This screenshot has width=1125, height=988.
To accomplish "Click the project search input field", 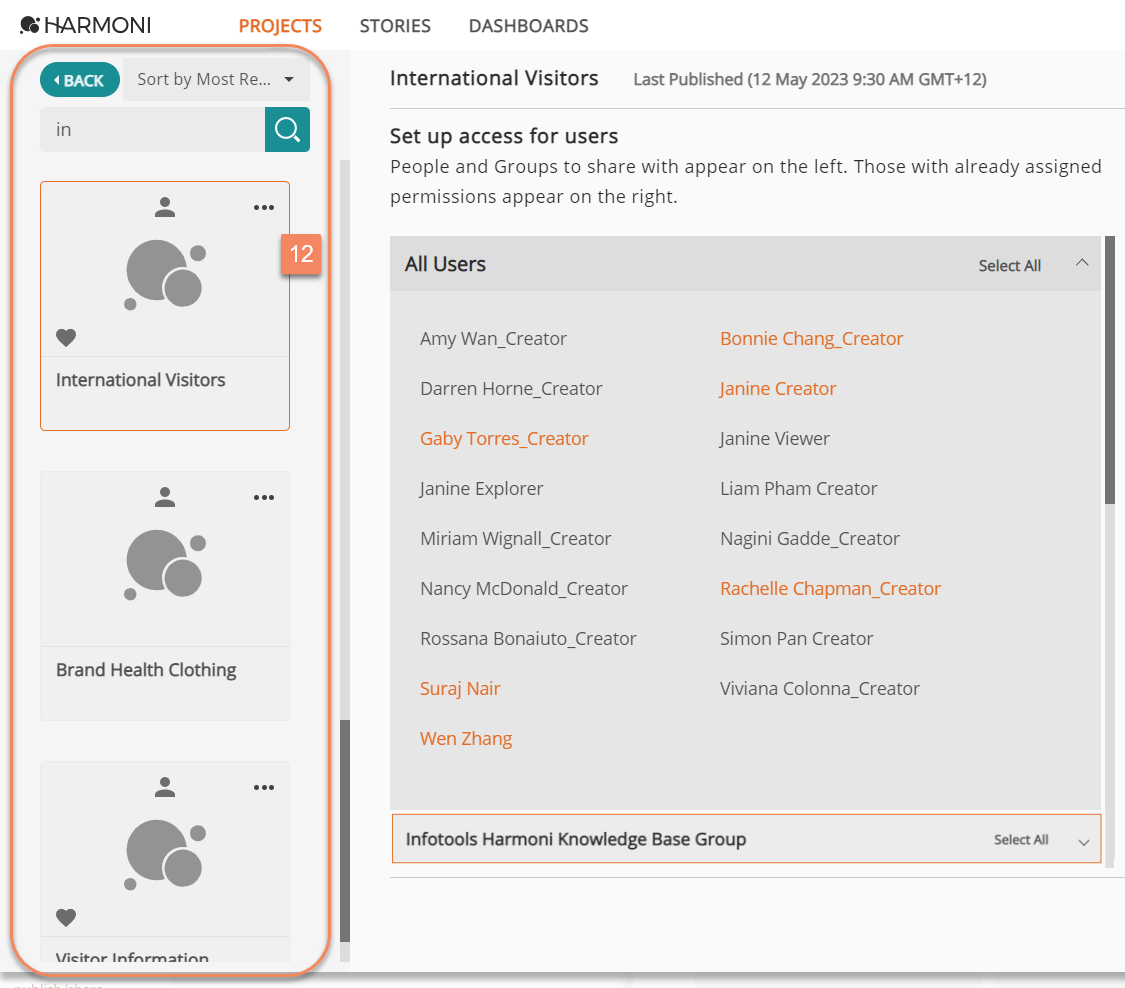I will [x=152, y=130].
